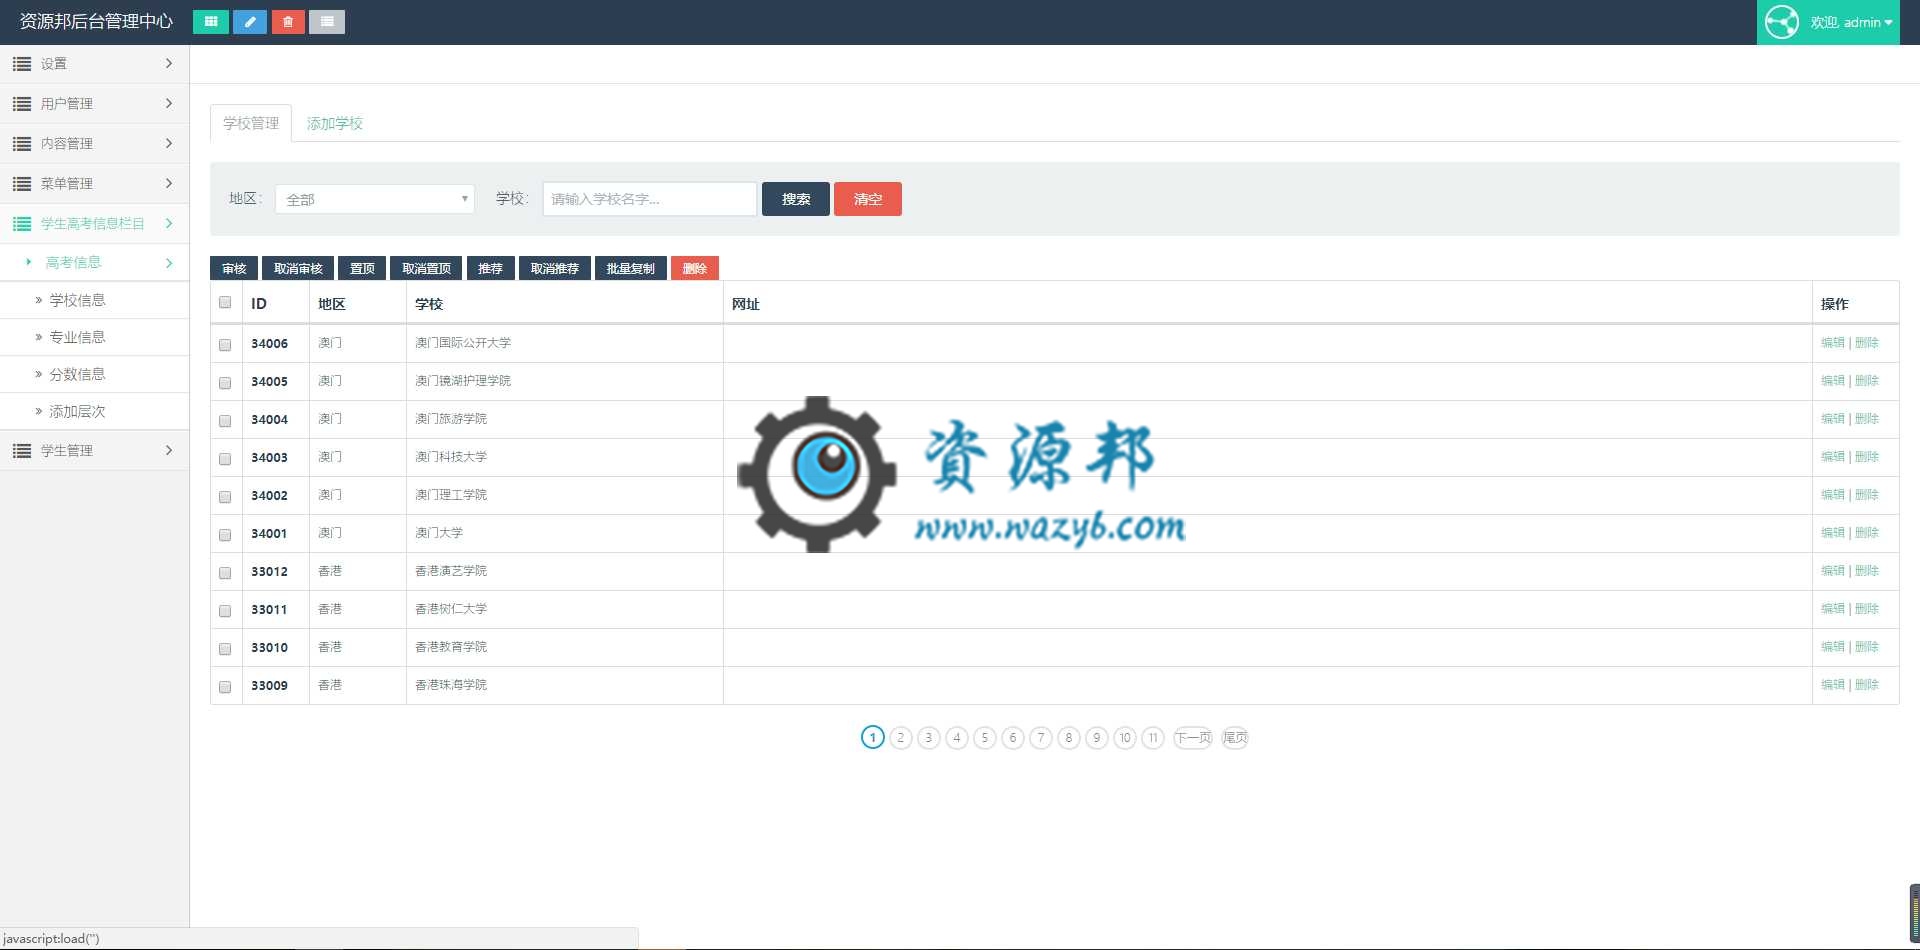Viewport: 1920px width, 950px height.
Task: Check the box for row 34003
Action: (225, 459)
